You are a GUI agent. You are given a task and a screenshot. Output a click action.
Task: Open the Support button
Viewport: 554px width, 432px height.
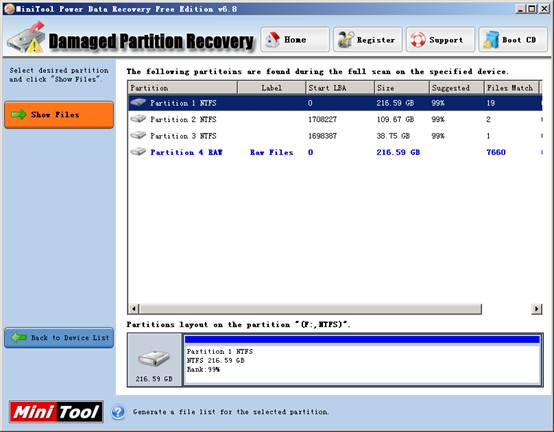tap(440, 40)
